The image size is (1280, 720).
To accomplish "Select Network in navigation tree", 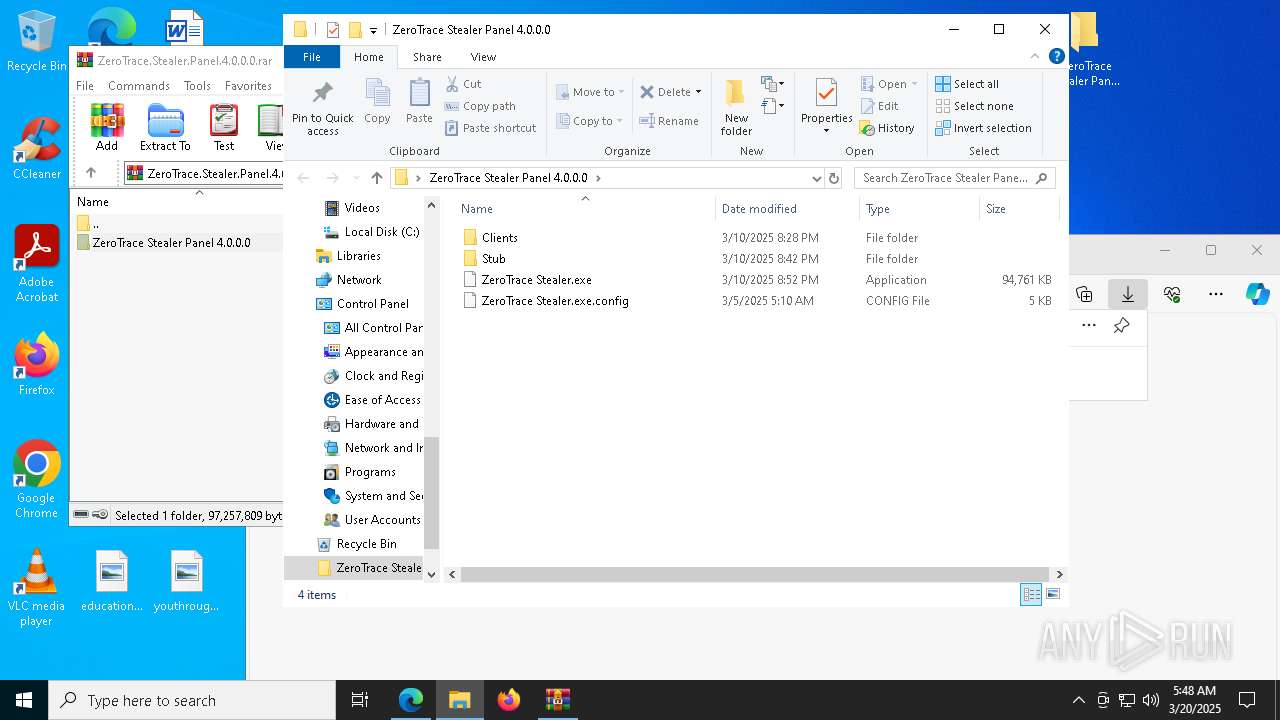I will click(x=359, y=280).
